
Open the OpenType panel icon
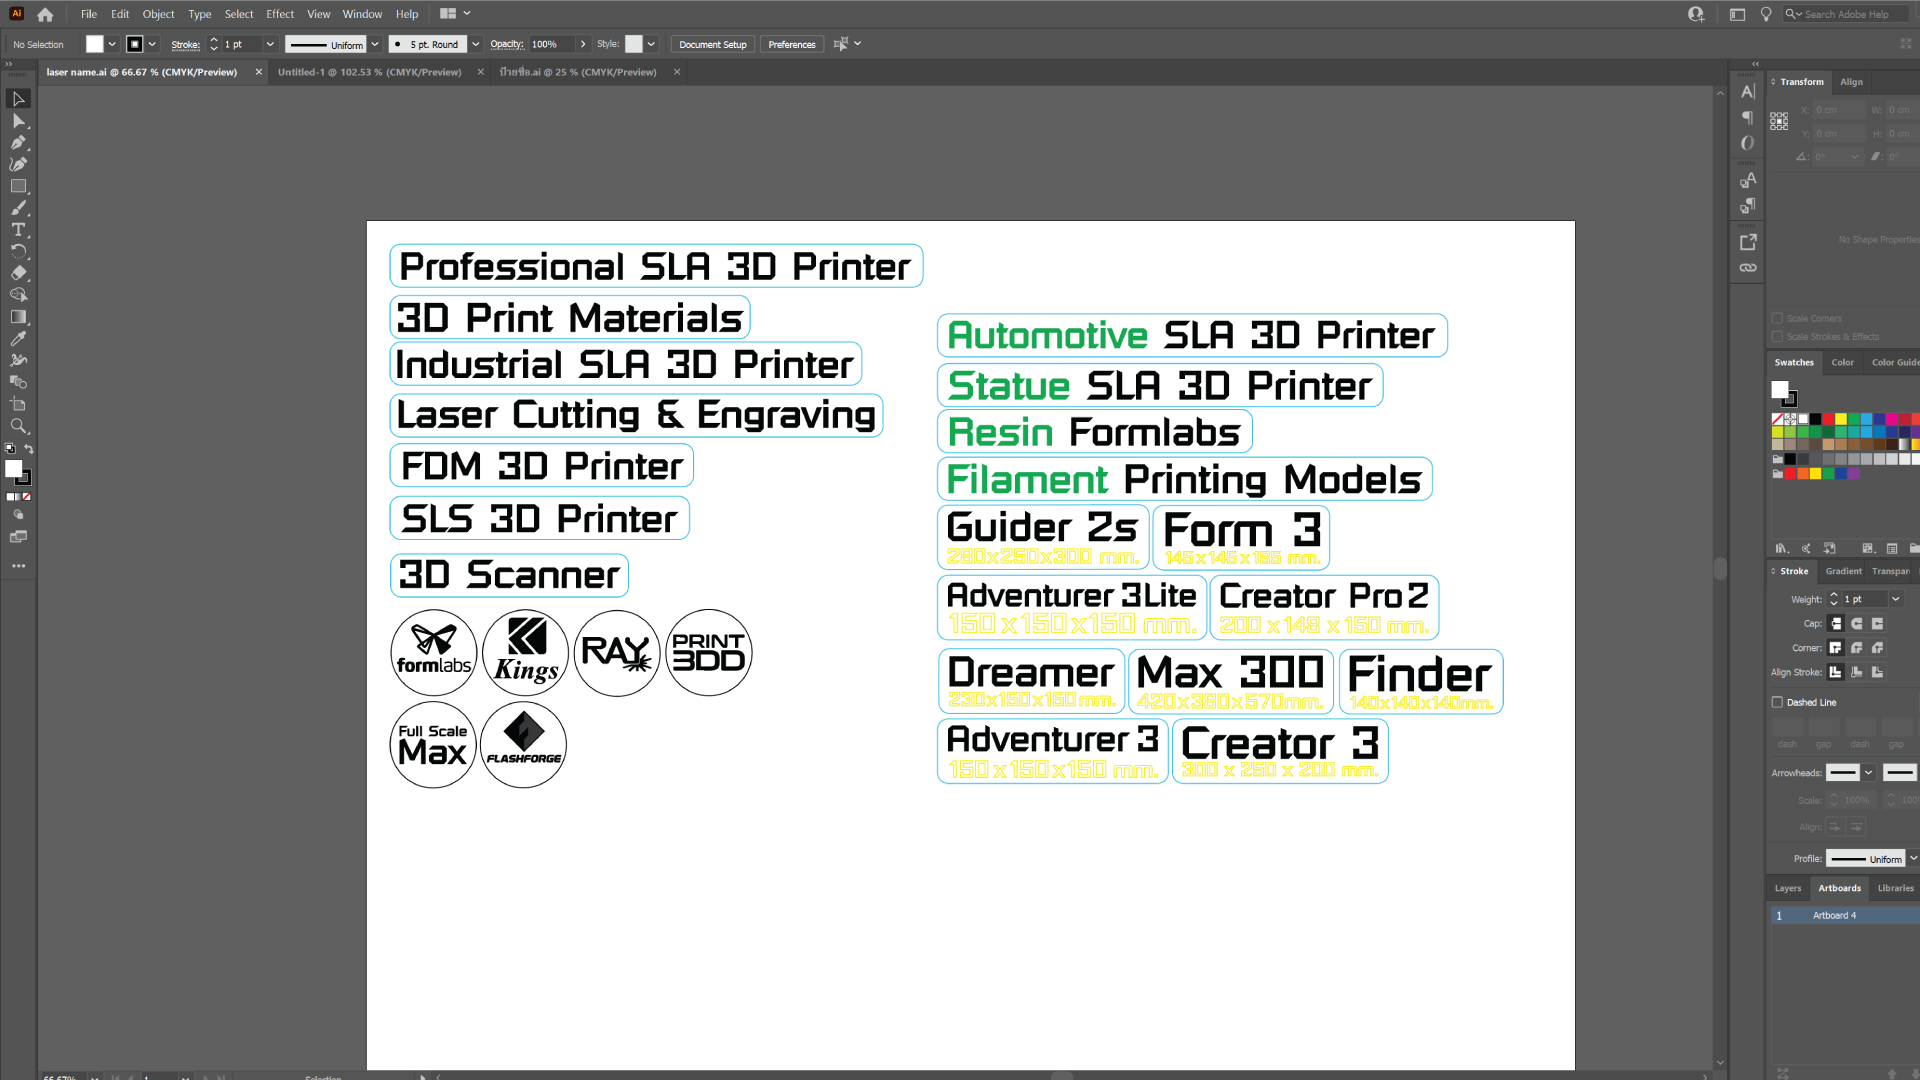[x=1747, y=143]
